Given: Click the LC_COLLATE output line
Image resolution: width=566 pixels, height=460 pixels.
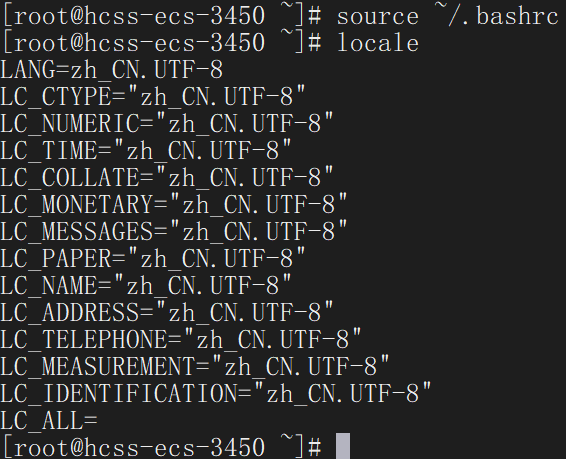Looking at the screenshot, I should [x=167, y=177].
